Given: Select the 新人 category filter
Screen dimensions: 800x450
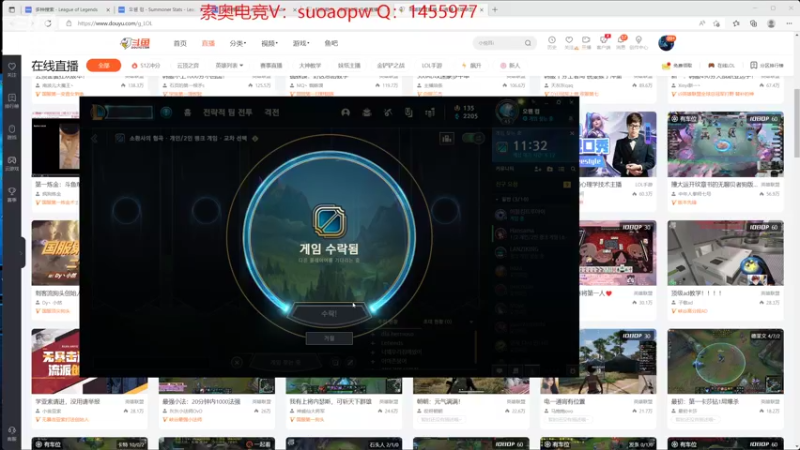Looking at the screenshot, I should [x=510, y=65].
